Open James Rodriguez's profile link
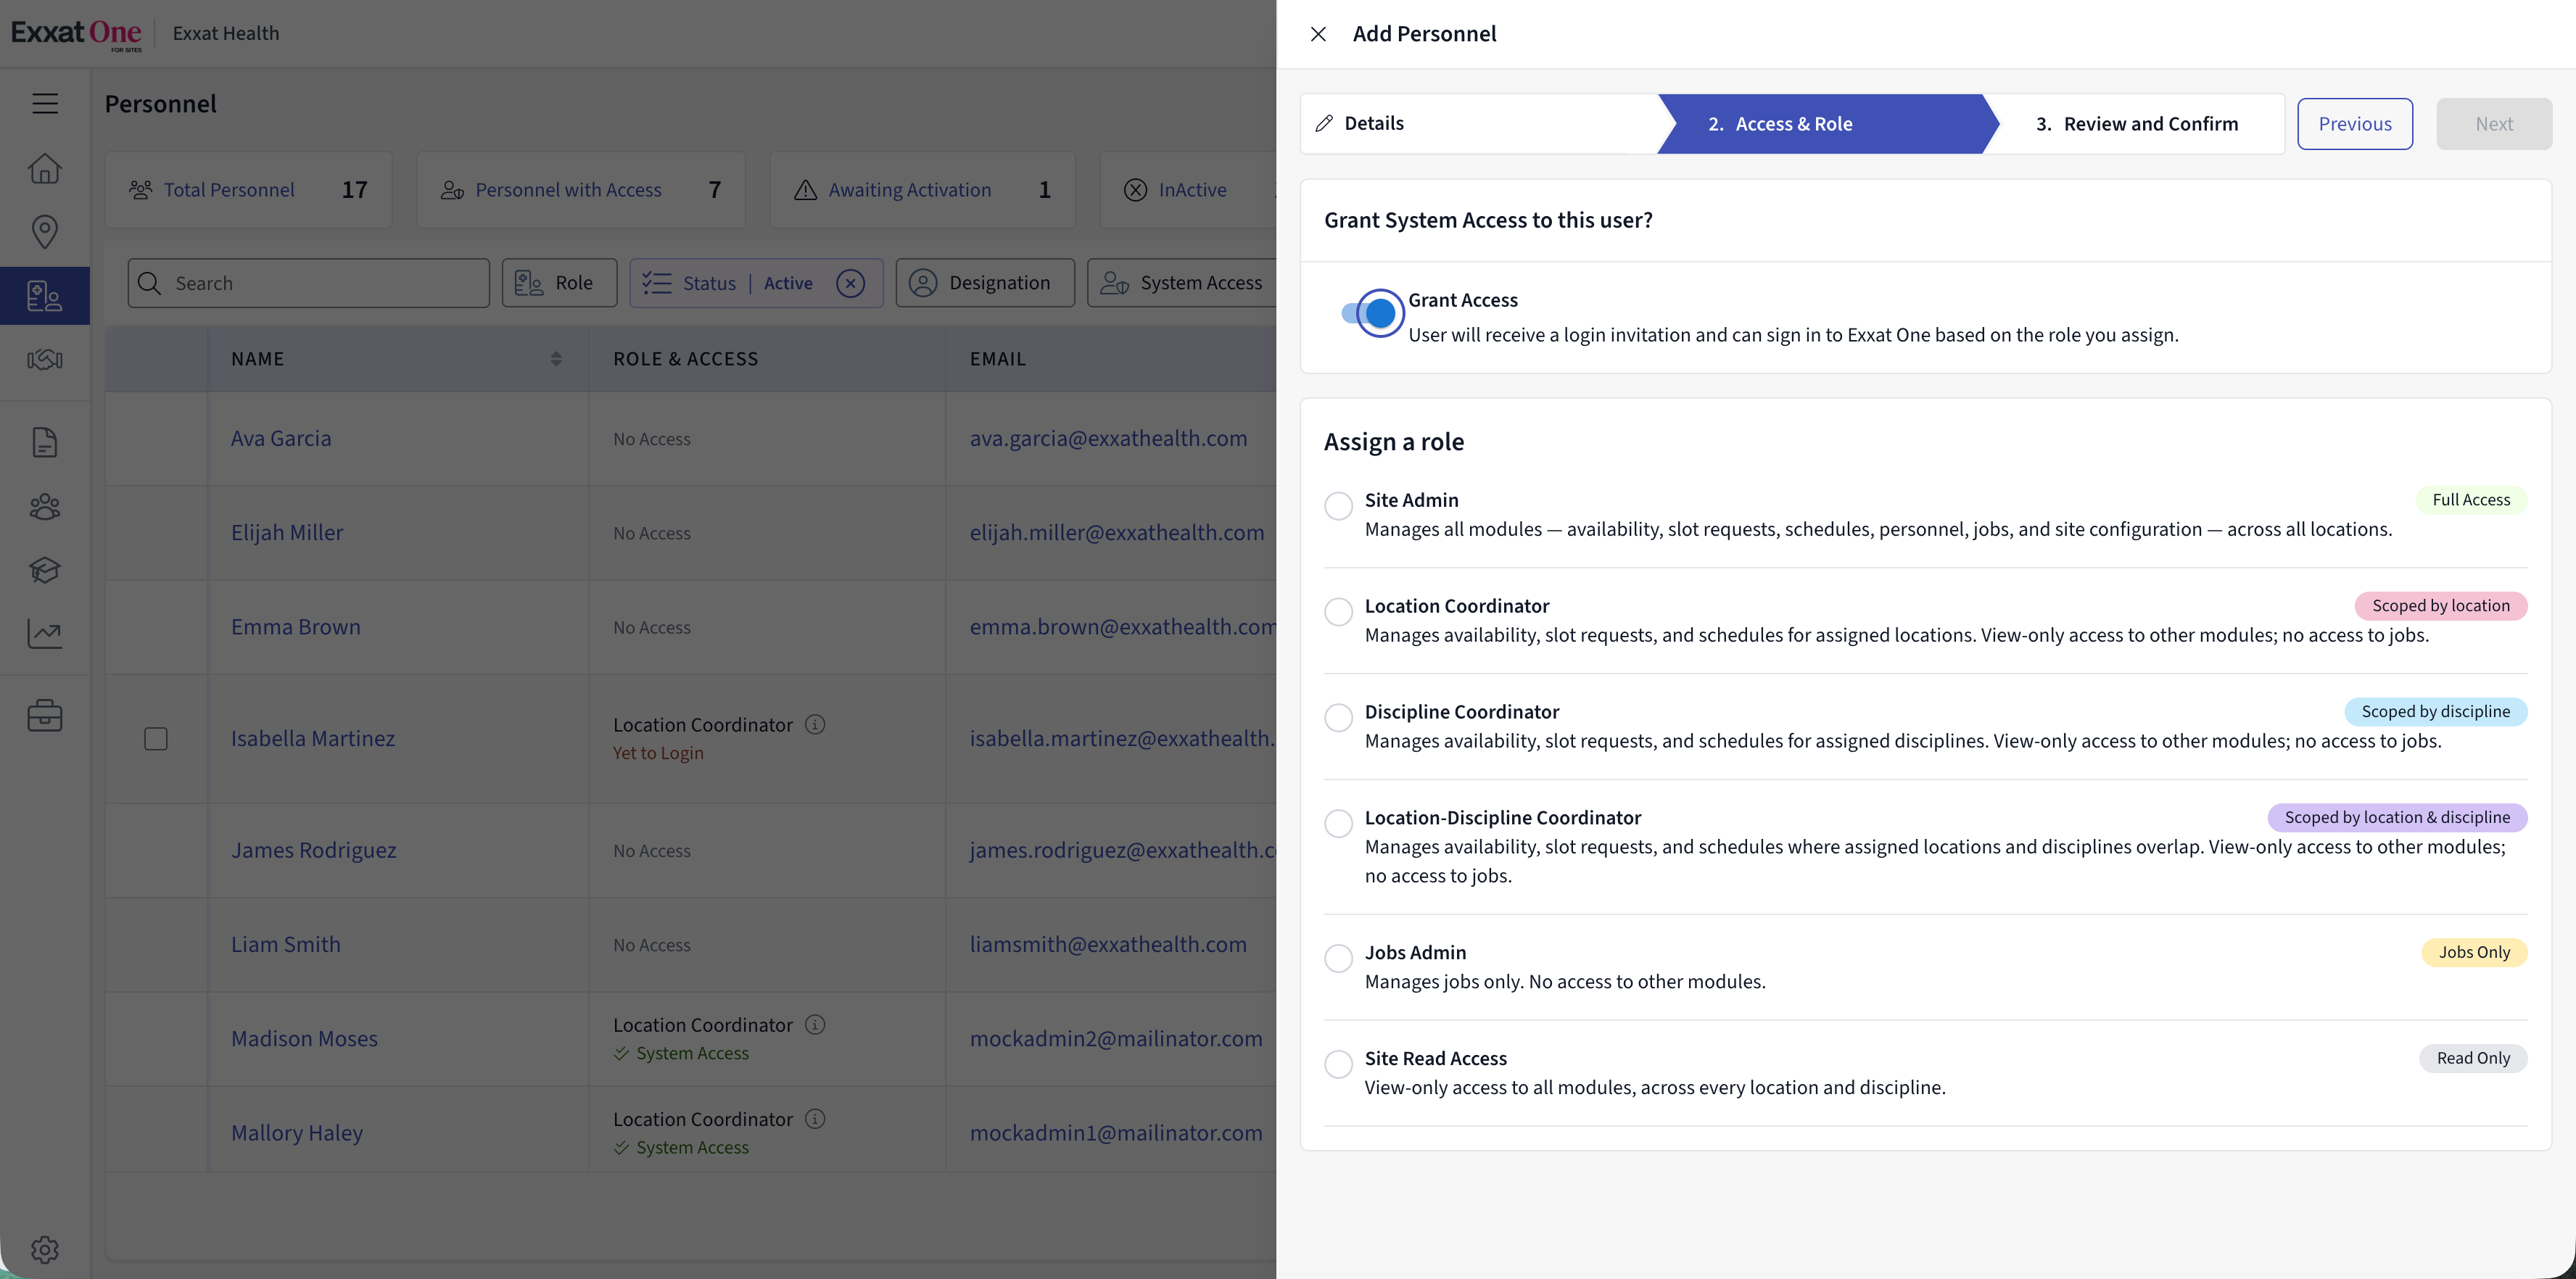This screenshot has width=2576, height=1279. click(x=314, y=850)
